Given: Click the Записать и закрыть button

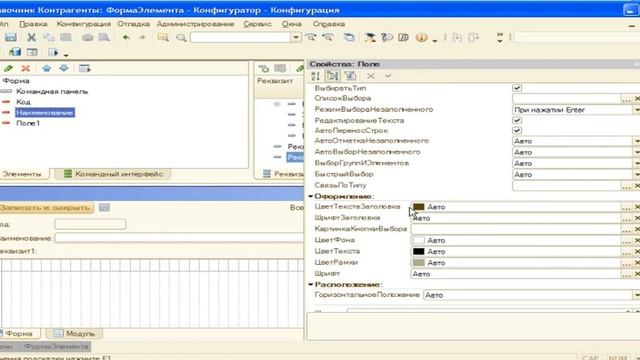Looking at the screenshot, I should 46,208.
